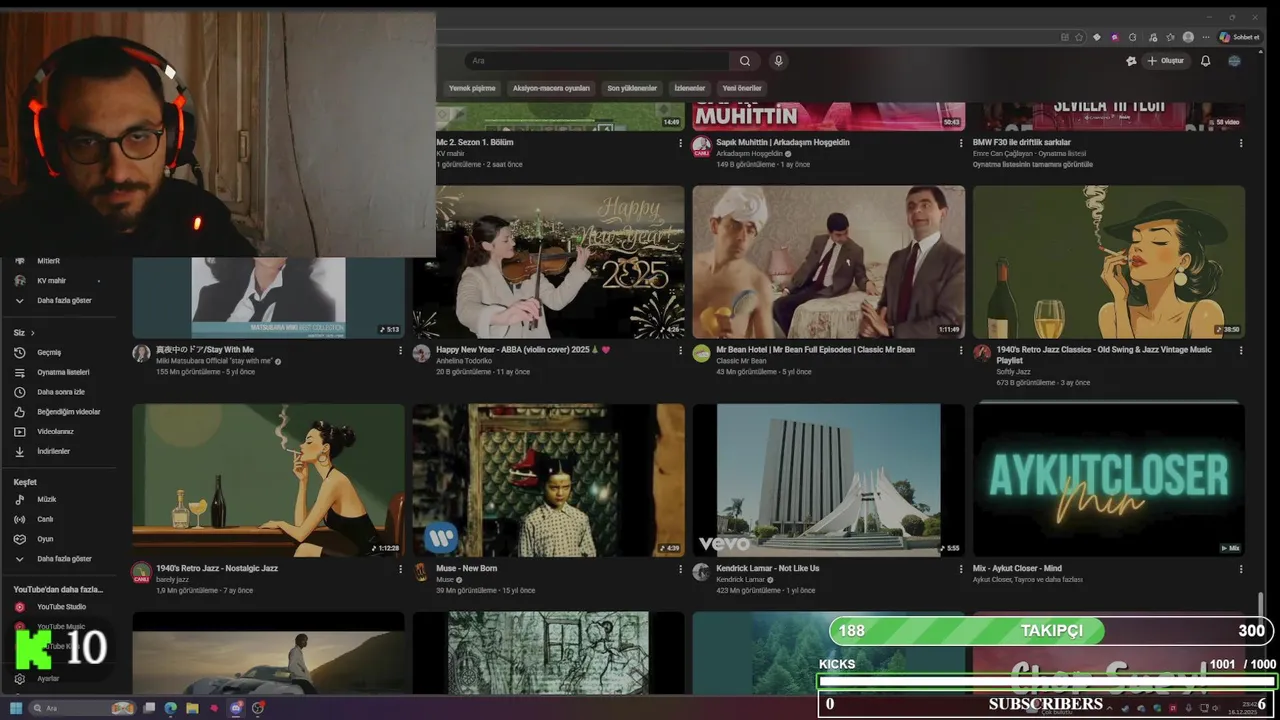Open Aykut Closer Mix thumbnail
This screenshot has width=1280, height=720.
tap(1108, 480)
